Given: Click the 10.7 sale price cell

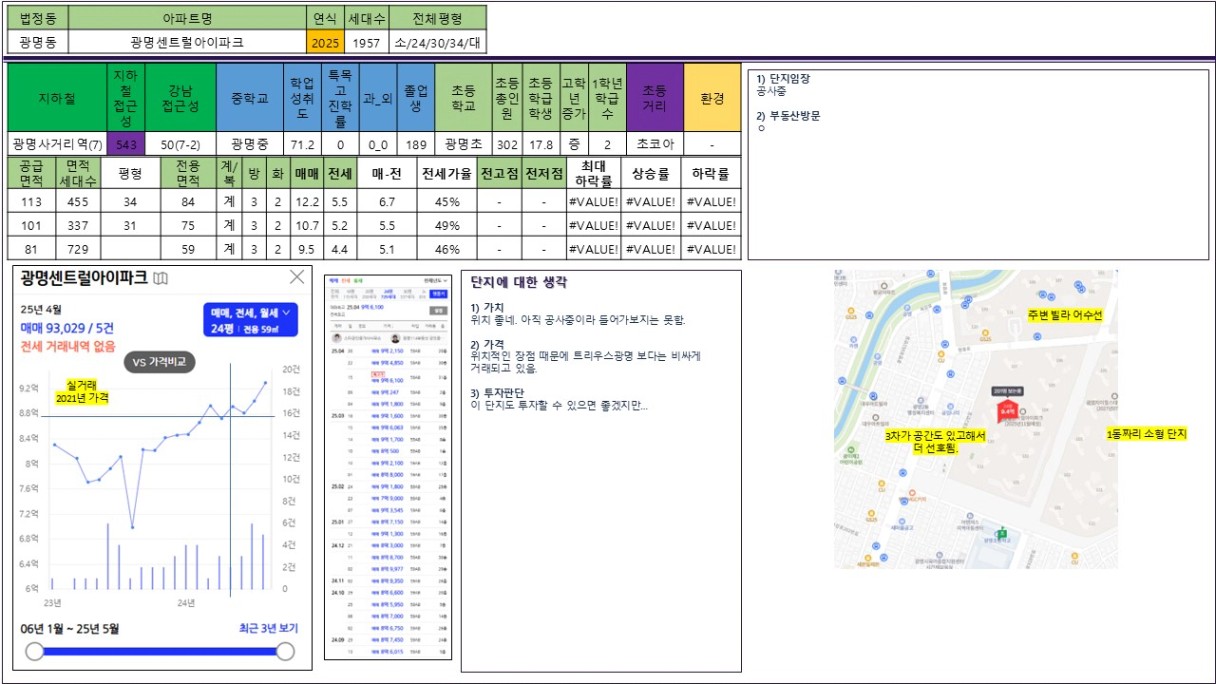Looking at the screenshot, I should point(306,225).
